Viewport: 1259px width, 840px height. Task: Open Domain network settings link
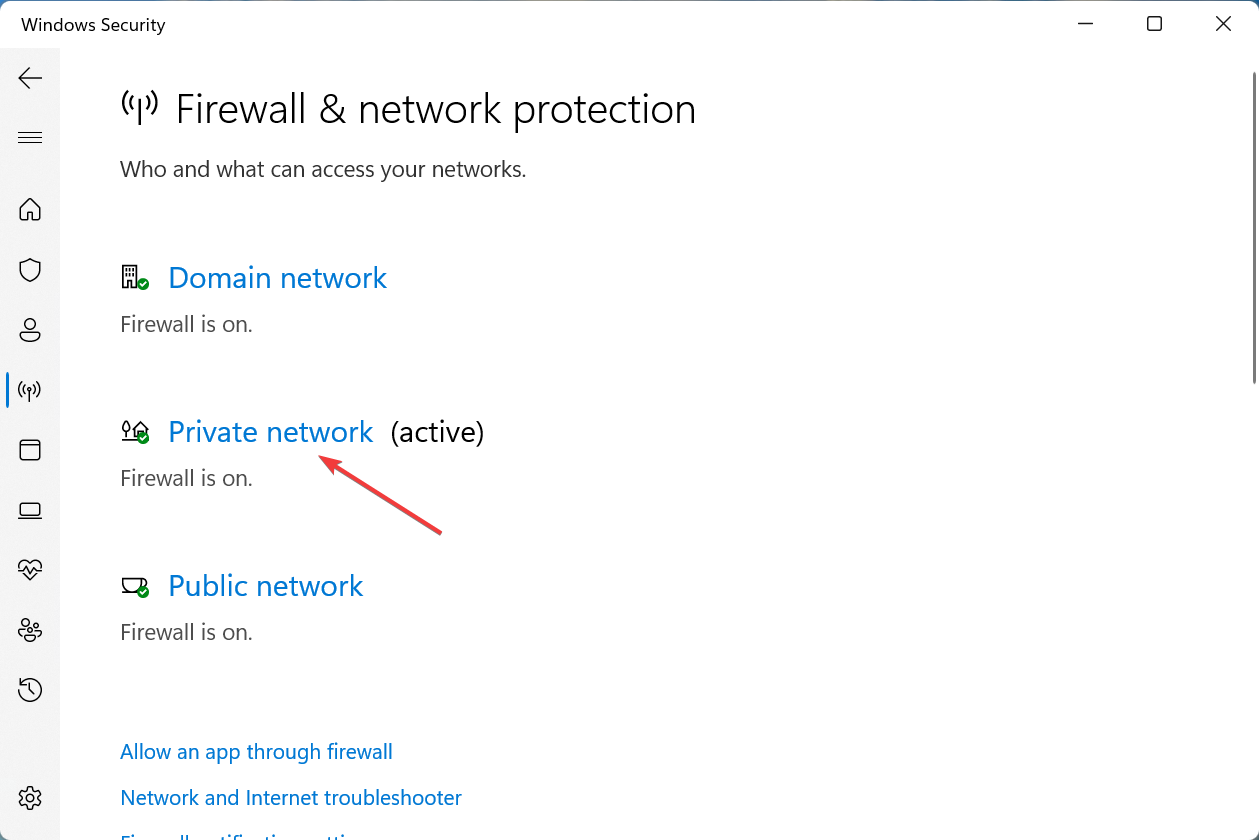click(x=277, y=278)
